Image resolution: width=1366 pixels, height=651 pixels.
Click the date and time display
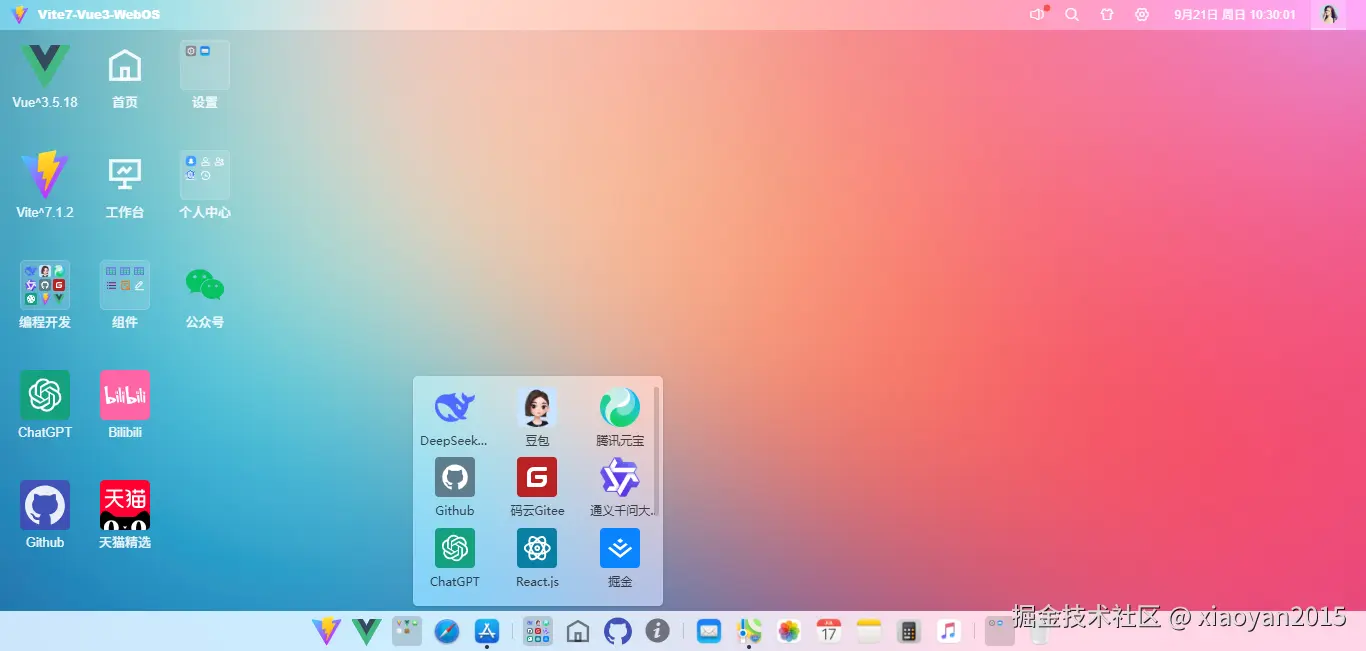[x=1235, y=14]
